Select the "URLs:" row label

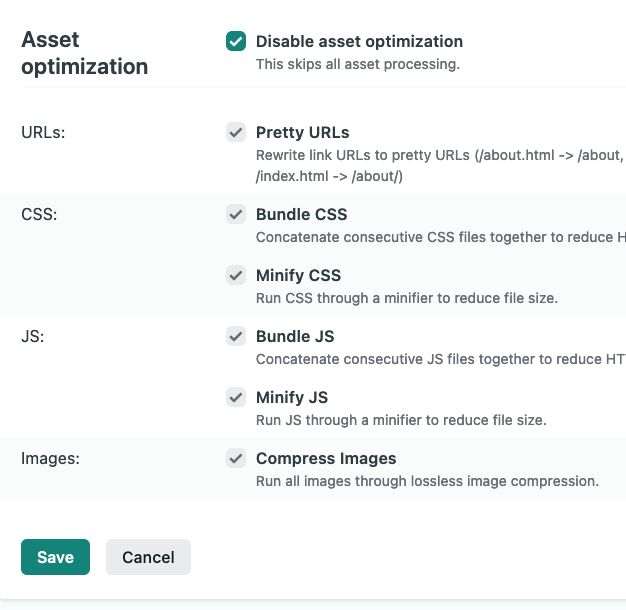[x=43, y=133]
